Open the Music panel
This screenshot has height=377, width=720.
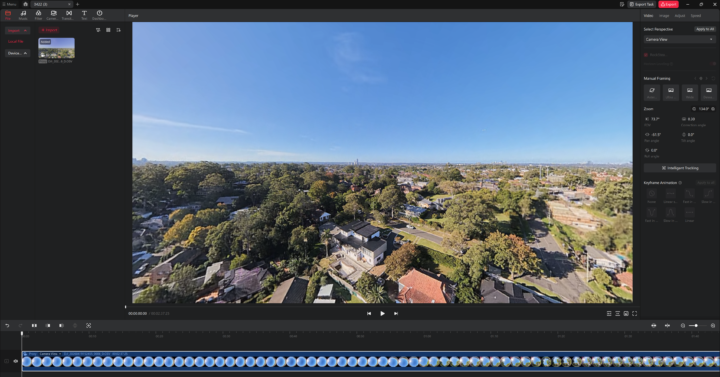click(x=23, y=15)
